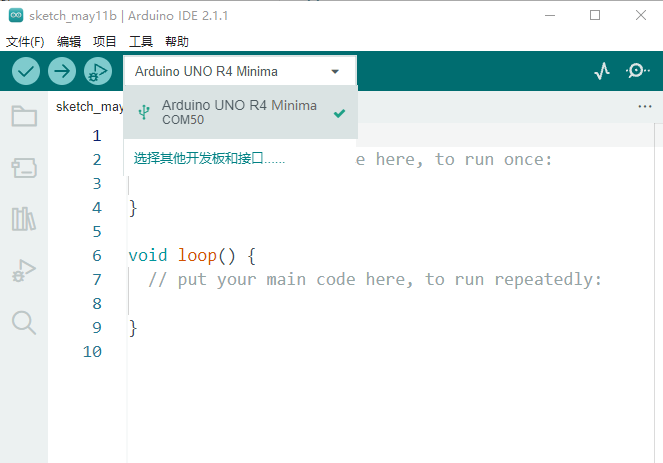Click line number 6 in gutter
663x463 pixels.
(x=97, y=255)
